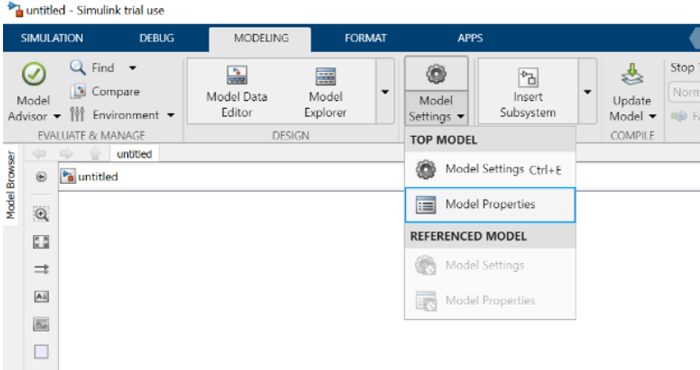The image size is (700, 370).
Task: Zoom in using the left palette magnifier
Action: coord(41,215)
